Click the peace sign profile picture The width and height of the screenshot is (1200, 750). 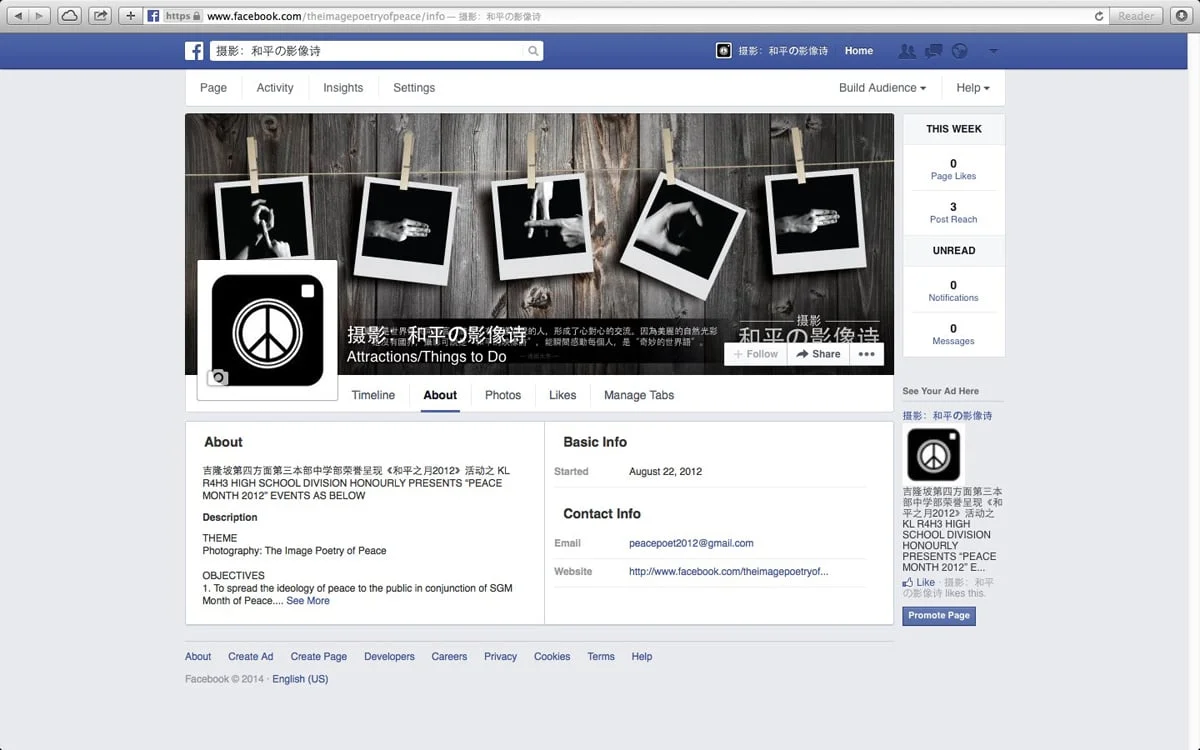point(267,330)
